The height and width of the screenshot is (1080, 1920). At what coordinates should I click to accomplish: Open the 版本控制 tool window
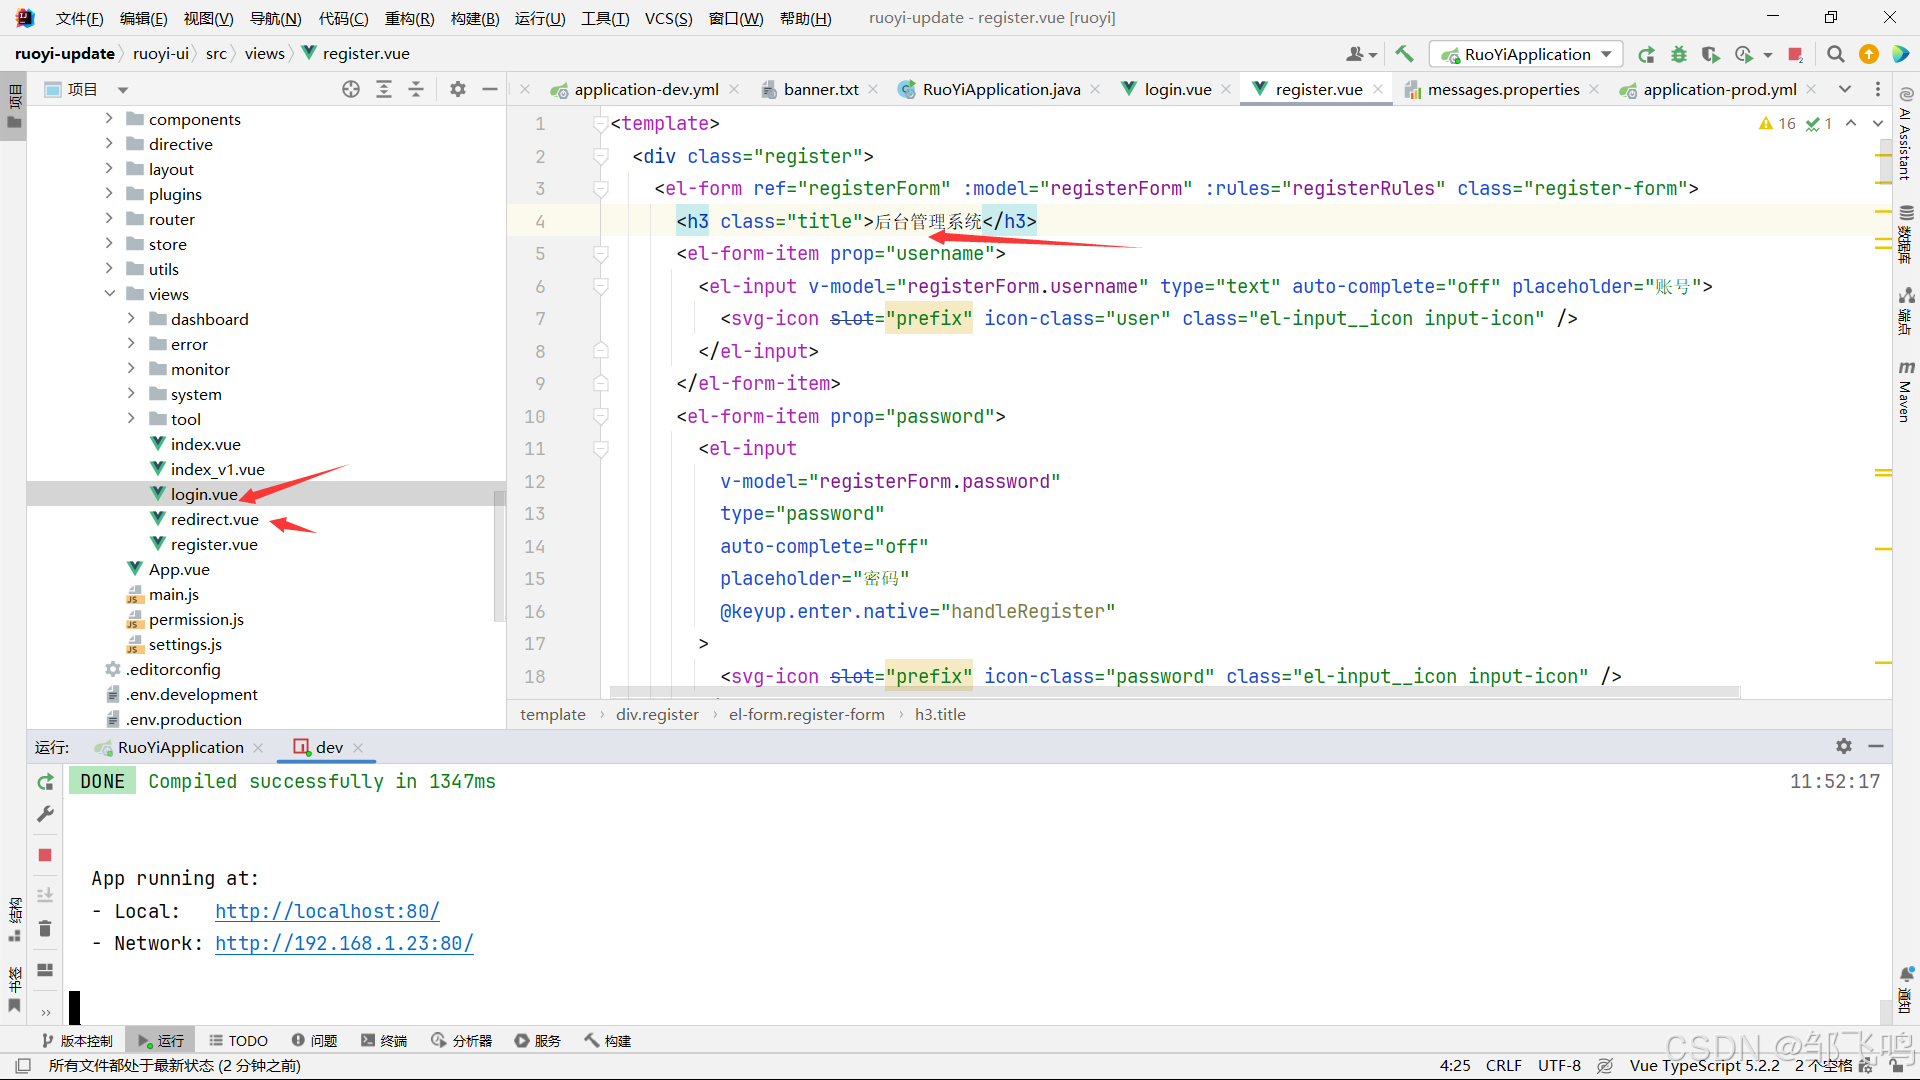tap(77, 1041)
